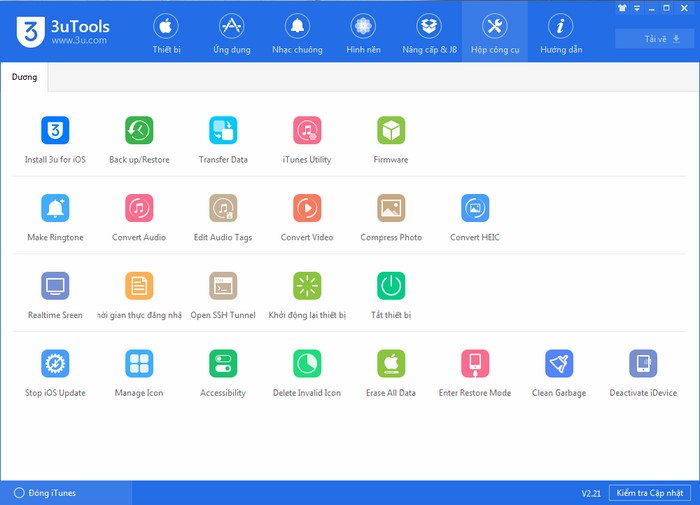Open Hình nền wallpapers section
Viewport: 700px width, 505px height.
(x=363, y=33)
